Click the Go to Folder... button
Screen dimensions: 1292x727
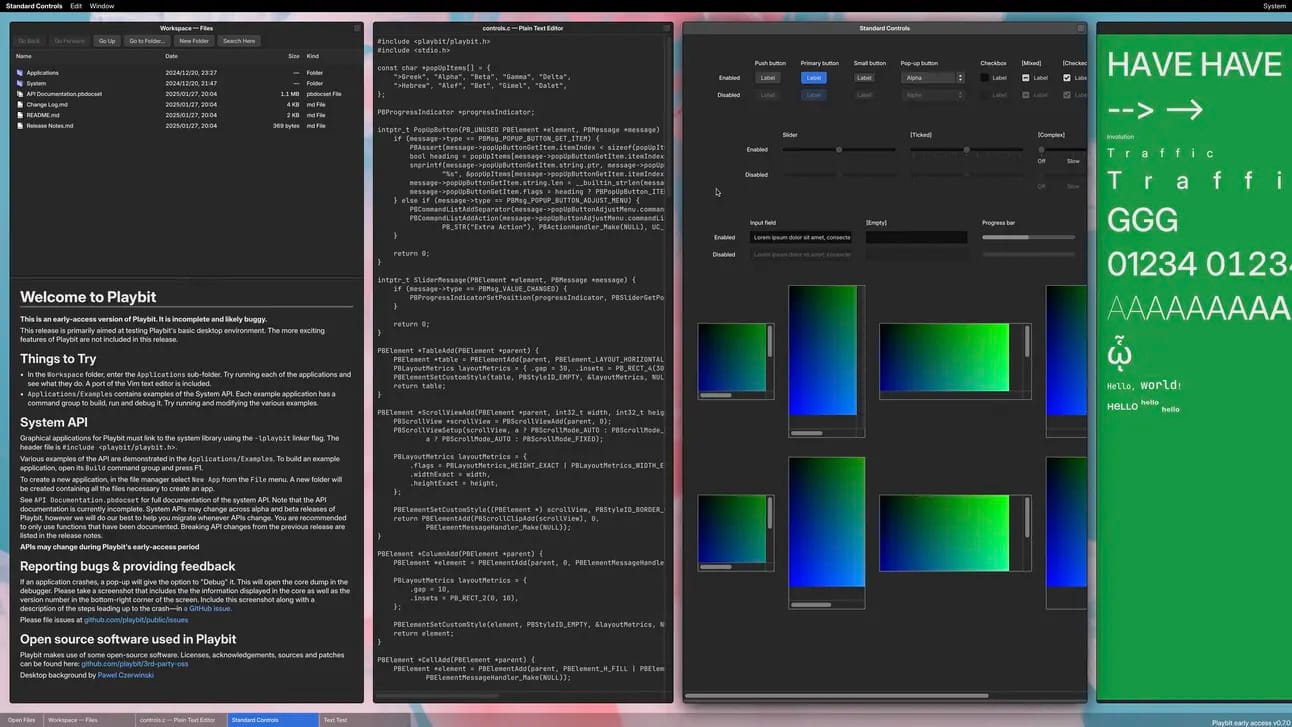pos(147,41)
